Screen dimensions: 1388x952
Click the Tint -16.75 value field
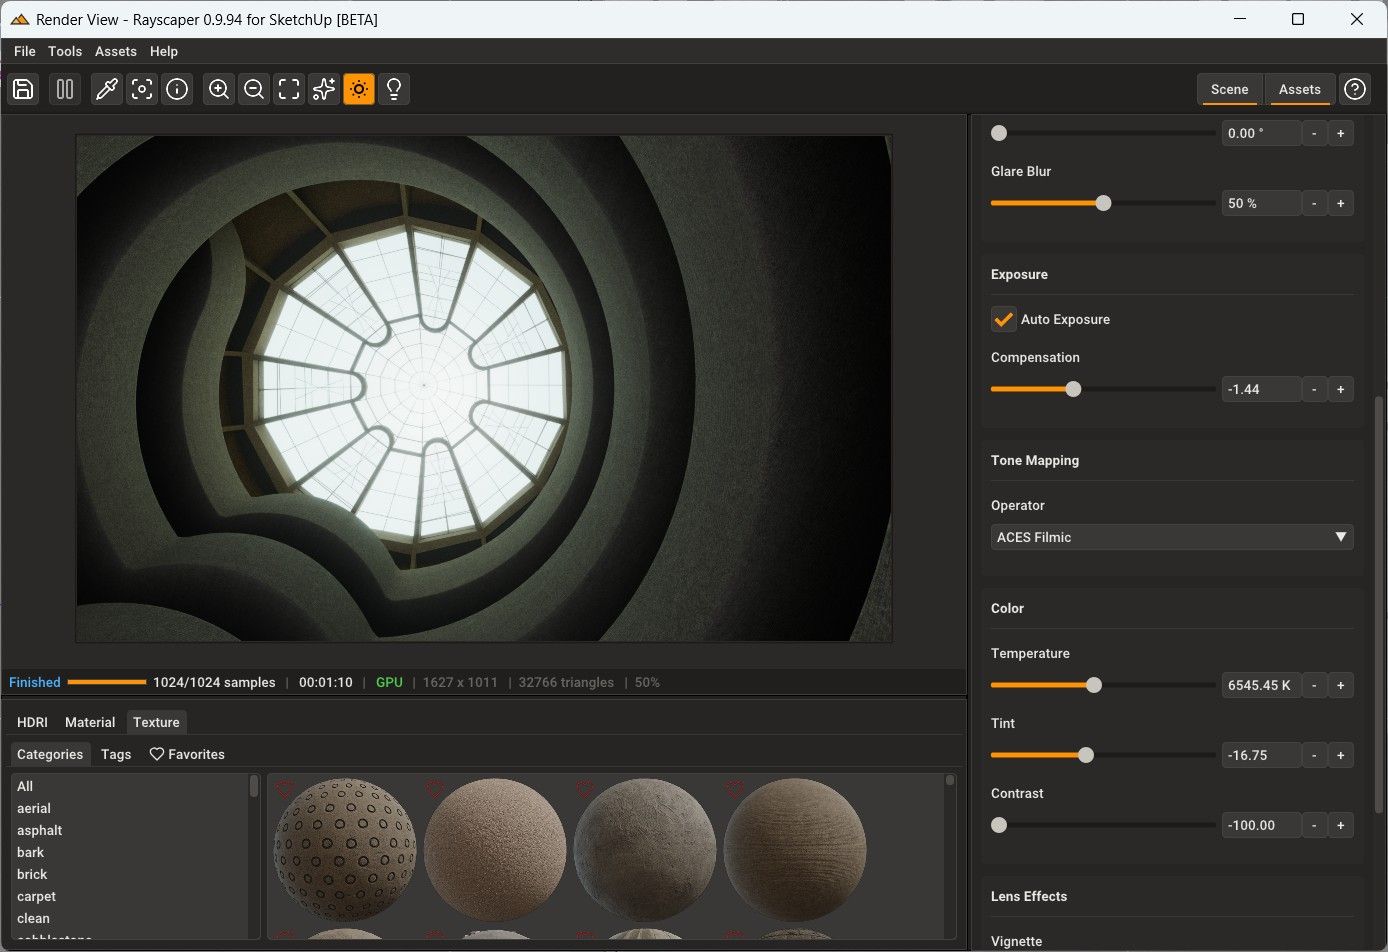[x=1261, y=755]
